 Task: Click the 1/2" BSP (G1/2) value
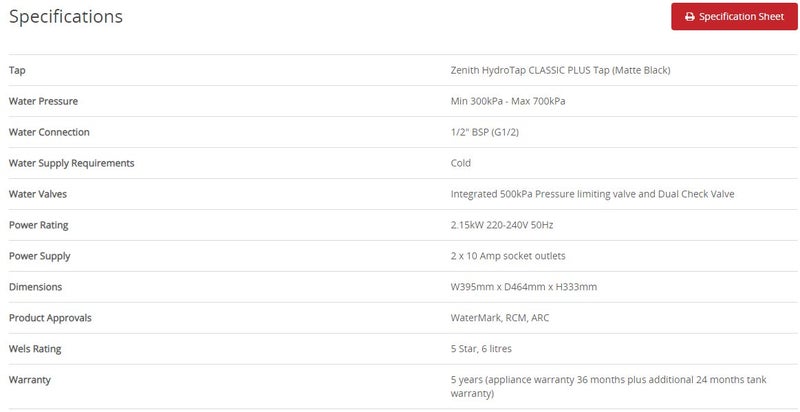[485, 132]
